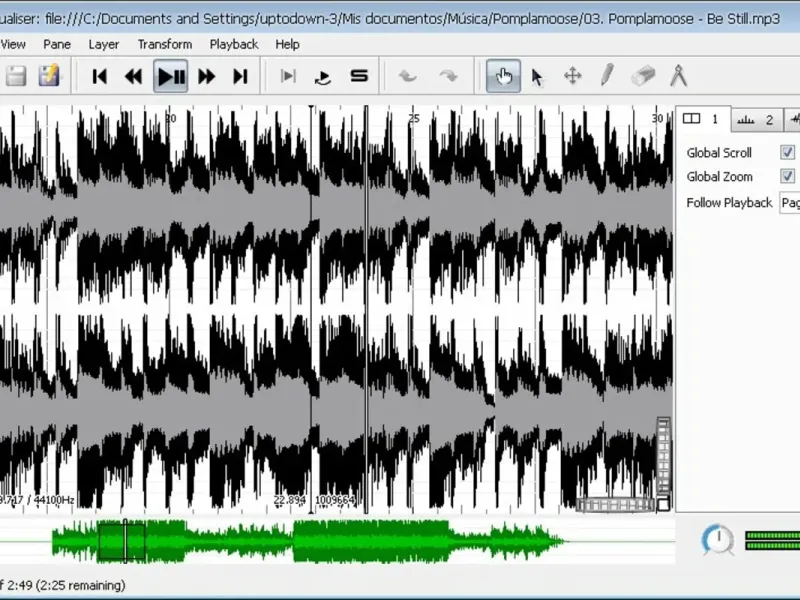Select the arrow Select tool
This screenshot has height=600, width=800.
pyautogui.click(x=537, y=77)
